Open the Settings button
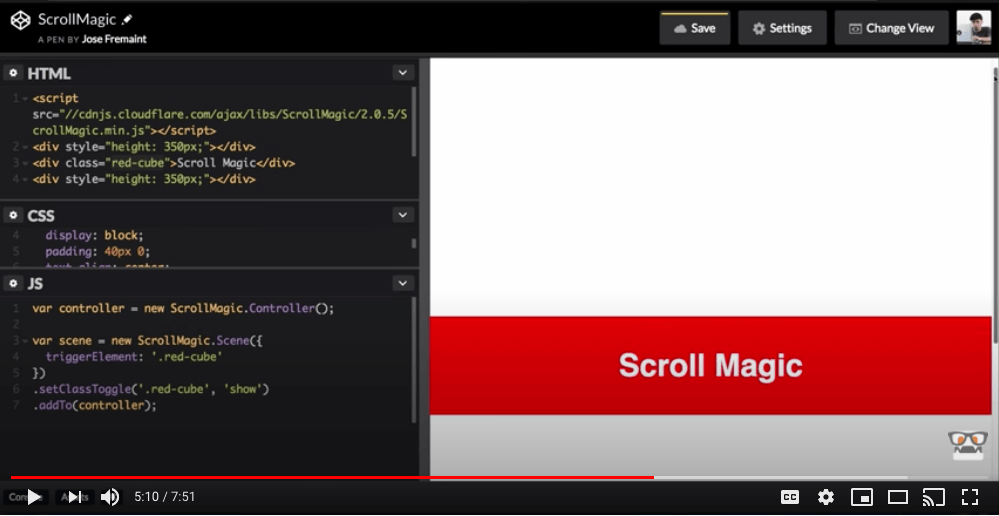Image resolution: width=999 pixels, height=516 pixels. (782, 28)
